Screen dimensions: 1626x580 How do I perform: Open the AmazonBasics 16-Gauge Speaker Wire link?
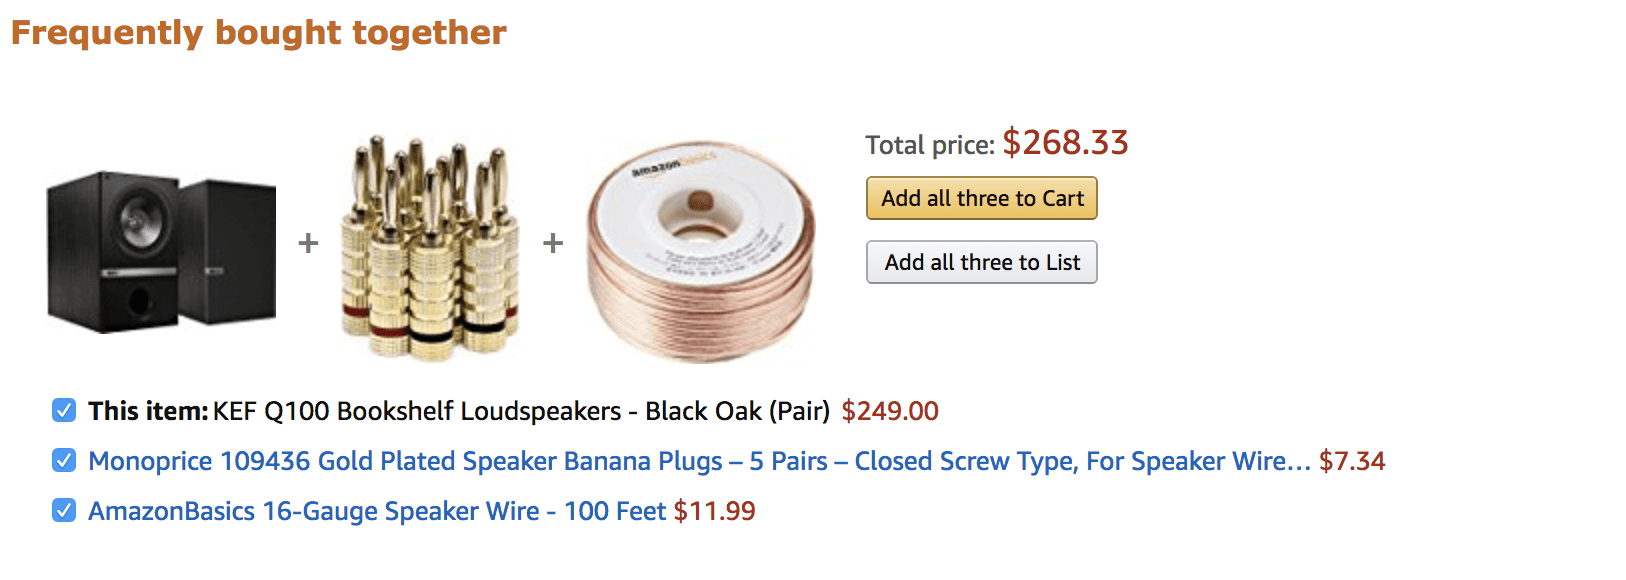377,511
